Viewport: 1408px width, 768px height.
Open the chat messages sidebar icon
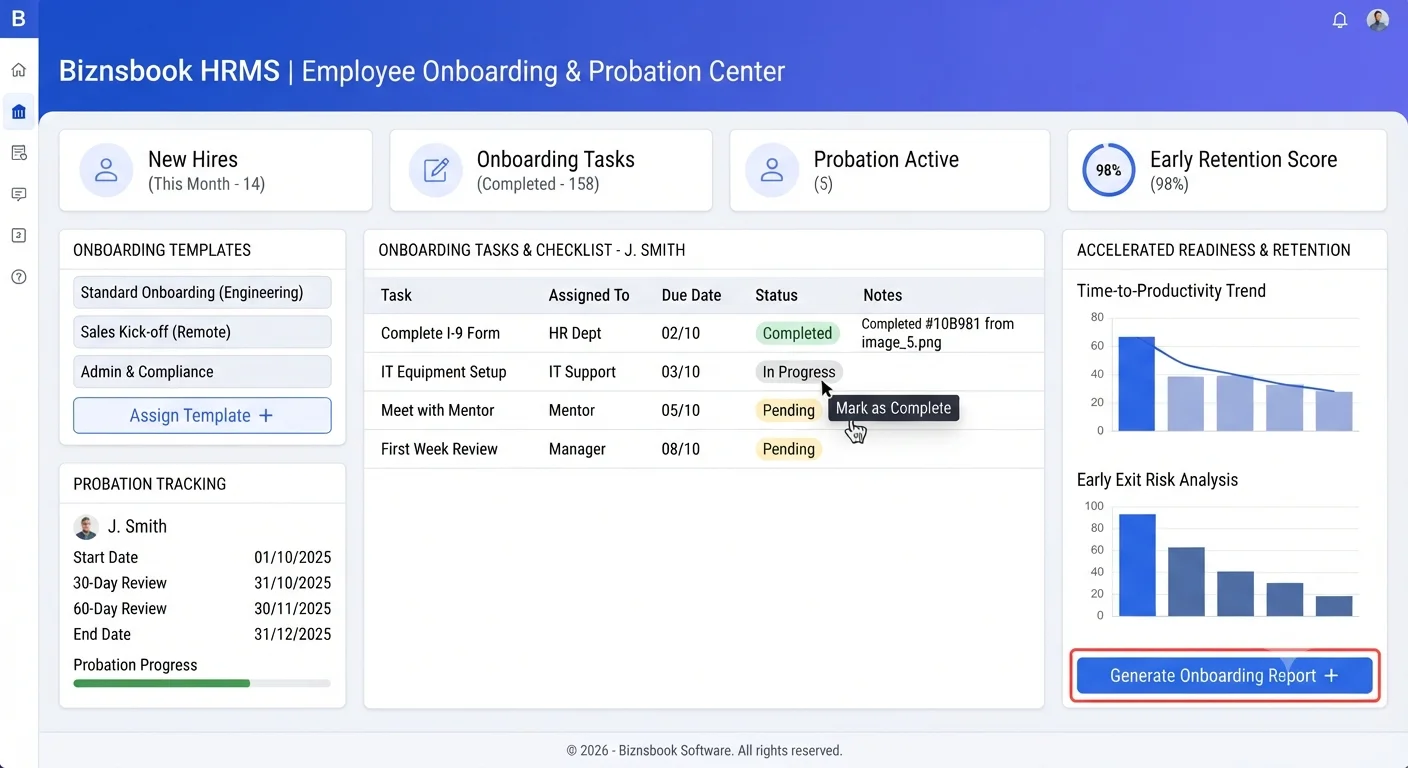pyautogui.click(x=18, y=194)
